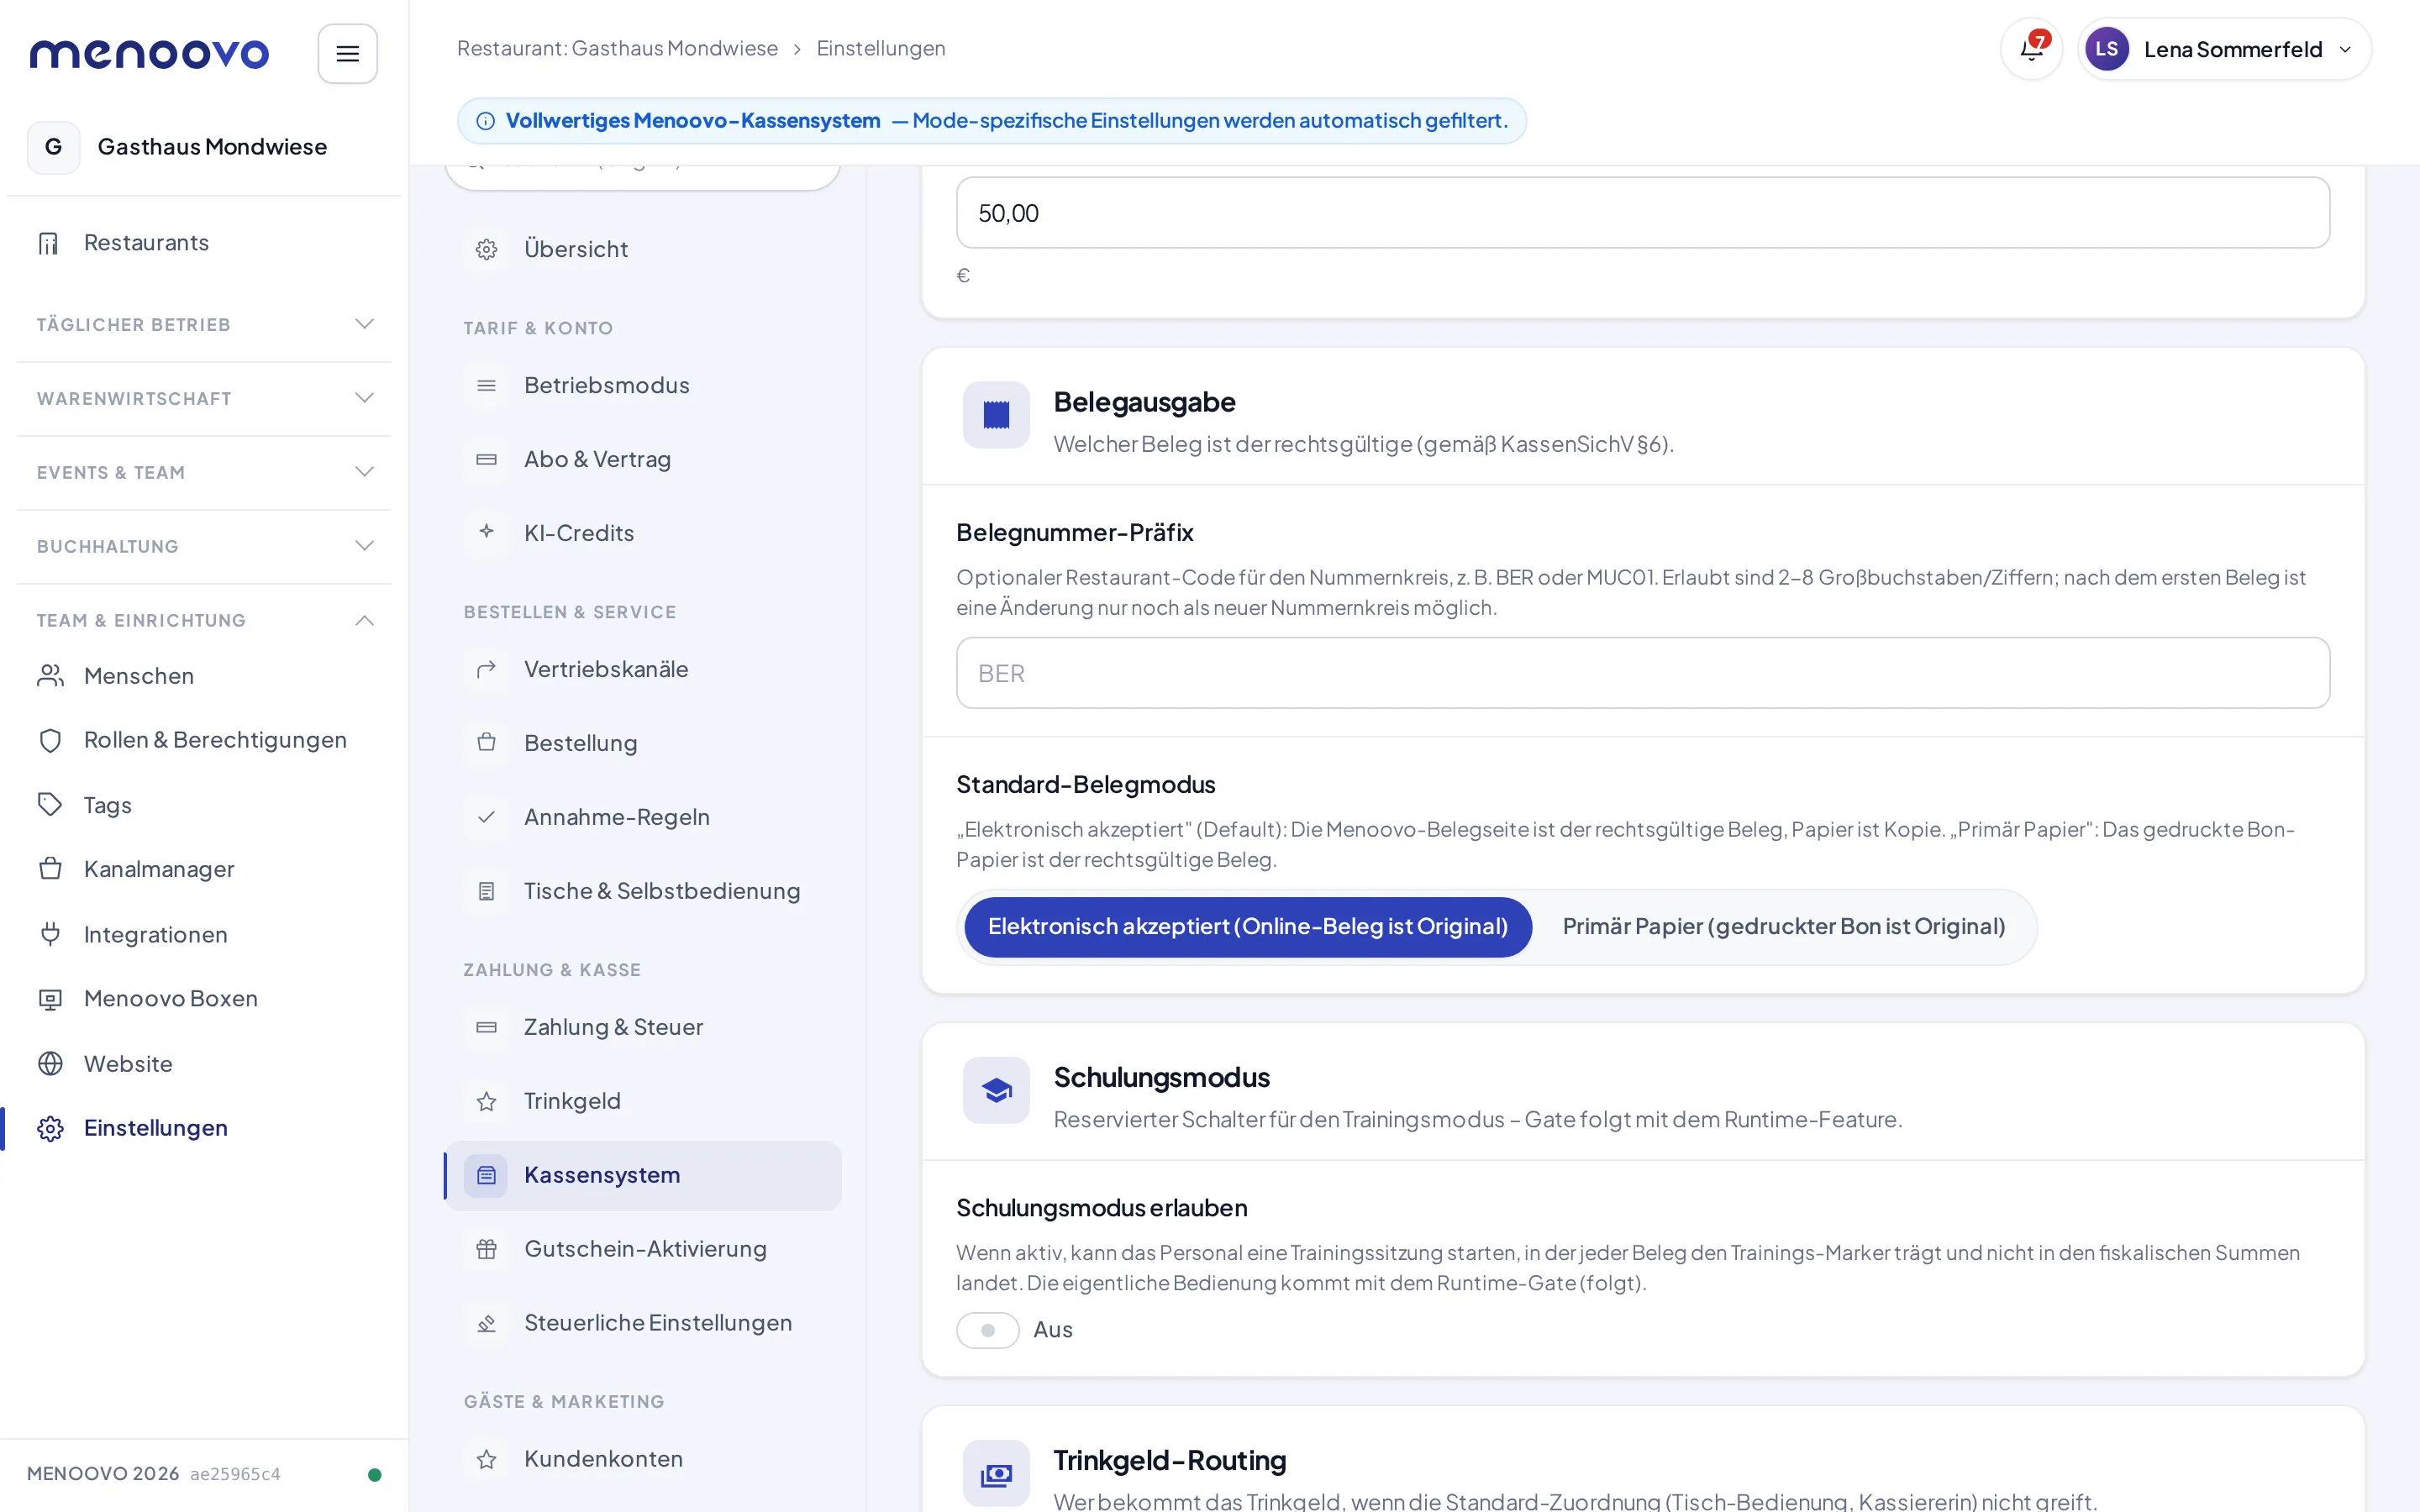The width and height of the screenshot is (2420, 1512).
Task: Click the KI-Credits sparkle icon
Action: tap(486, 532)
